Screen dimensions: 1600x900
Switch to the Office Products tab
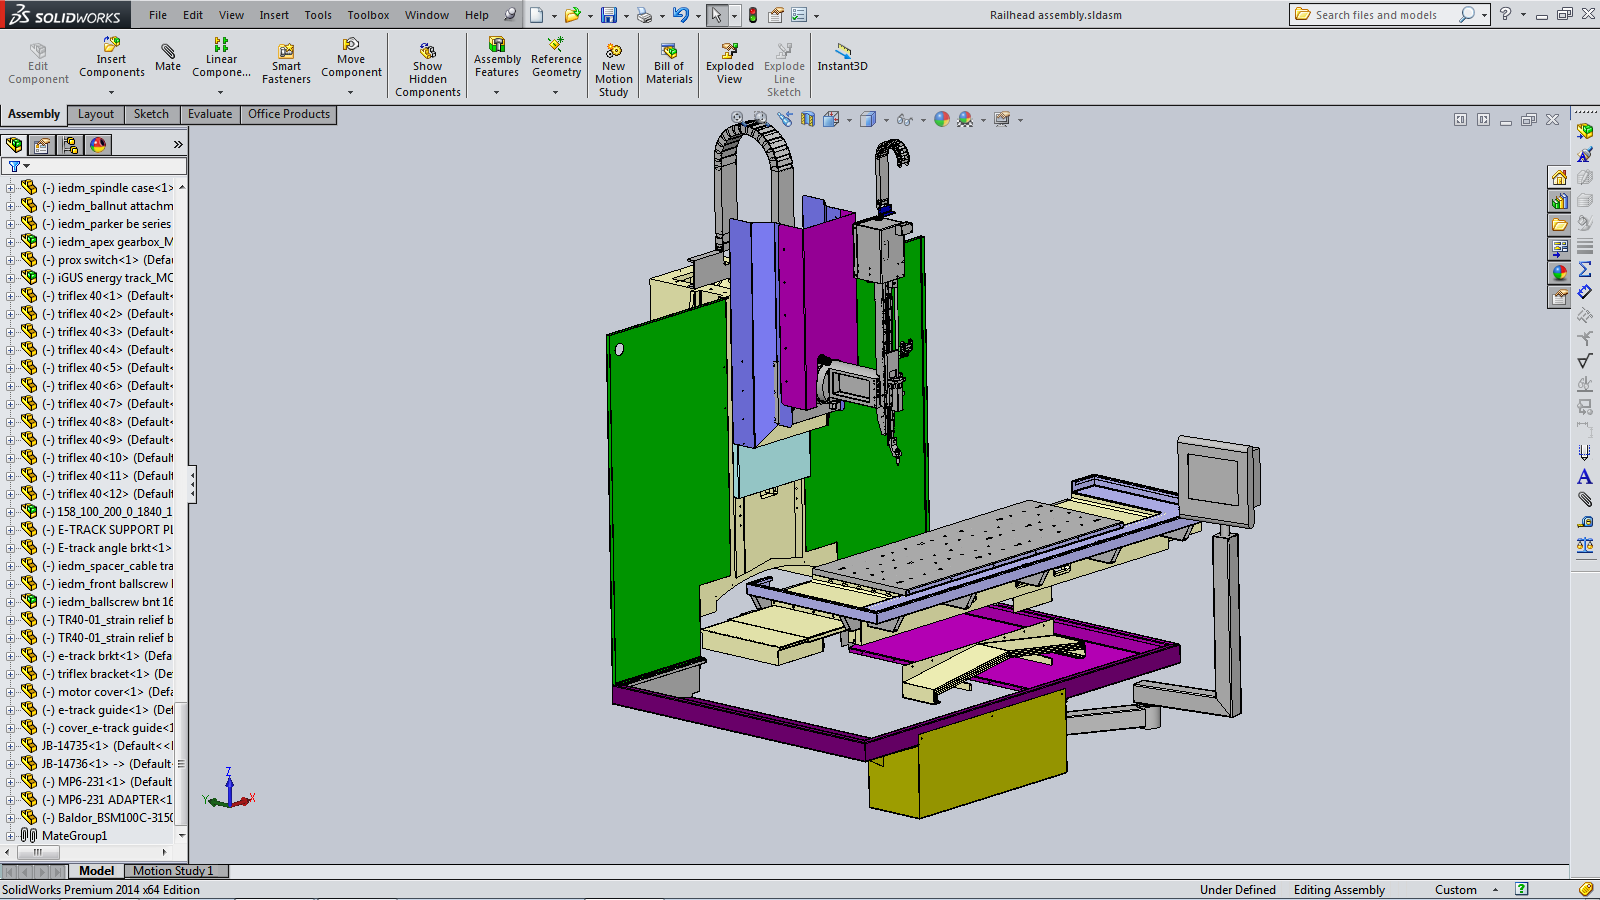coord(288,114)
